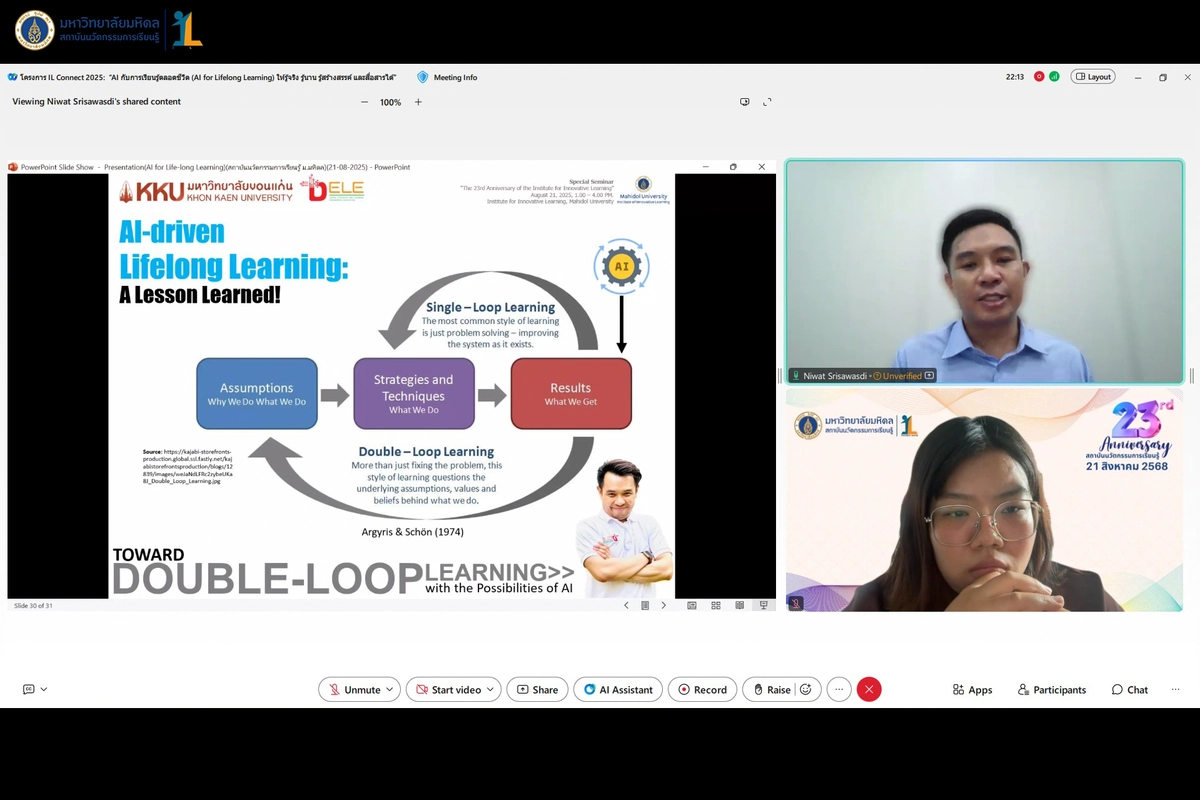Raise your hand in the meeting
Image resolution: width=1200 pixels, height=800 pixels.
771,690
